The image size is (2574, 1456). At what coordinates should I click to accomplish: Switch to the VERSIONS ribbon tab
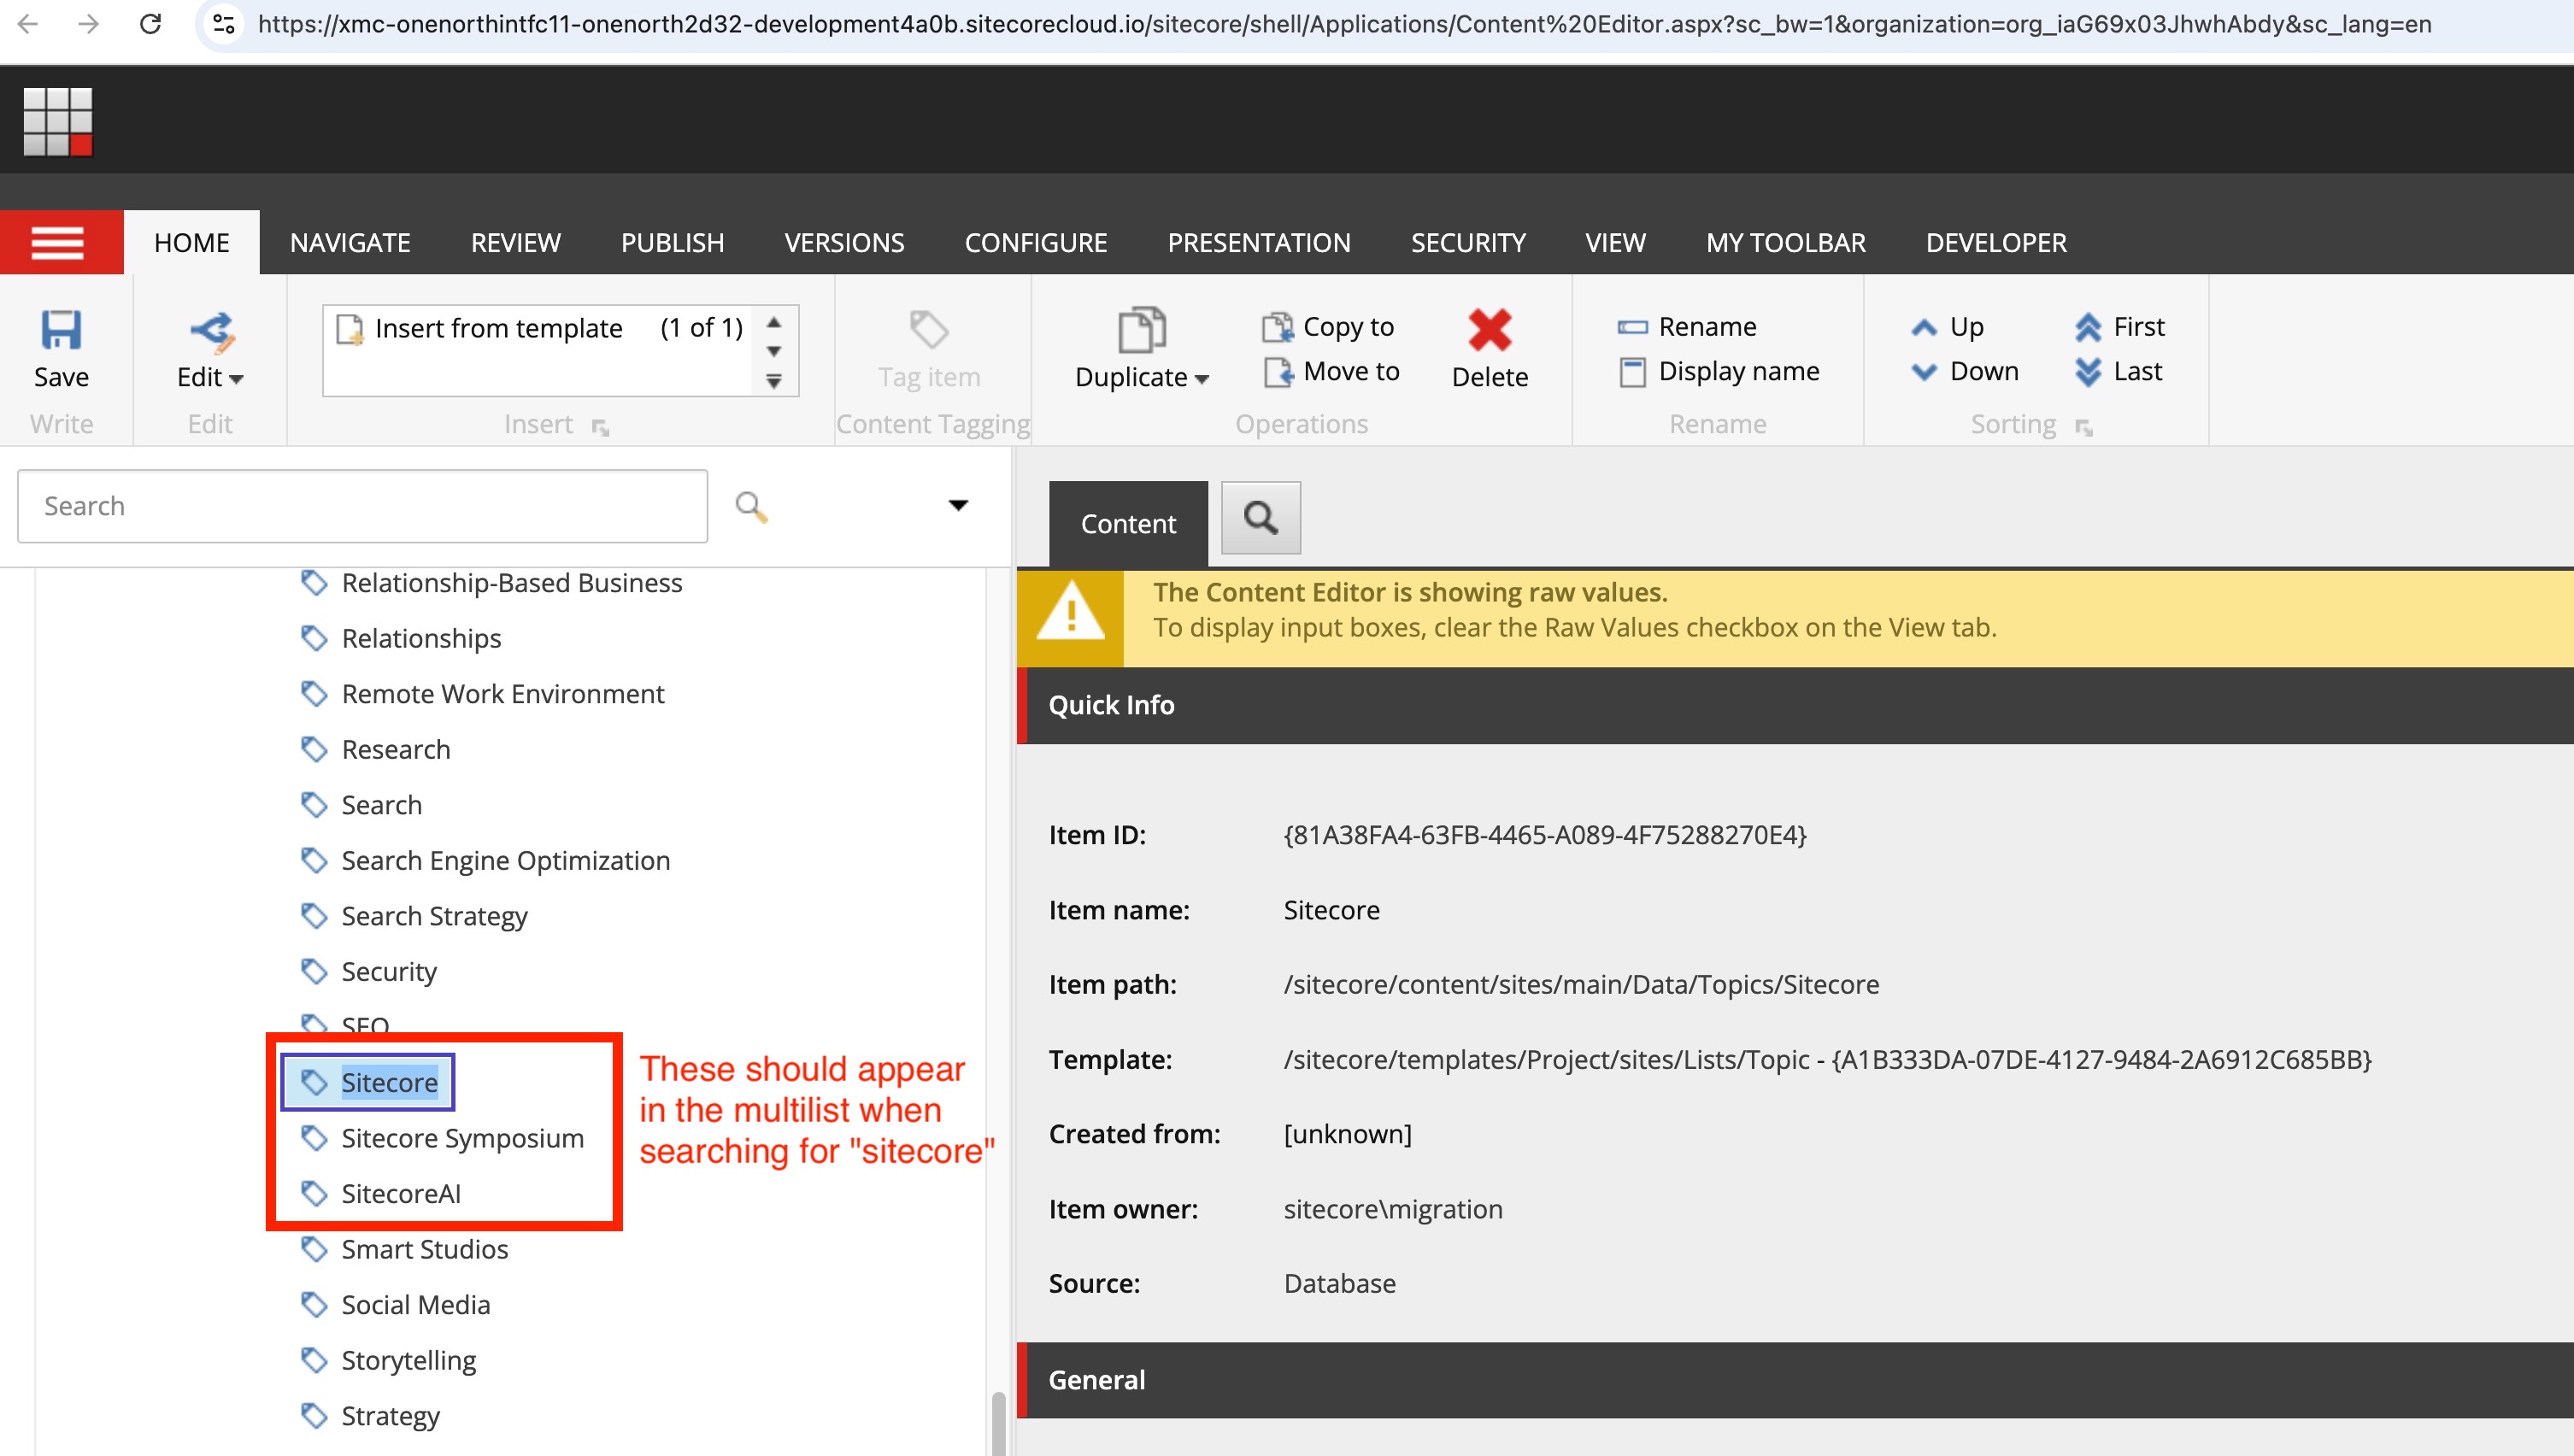(844, 242)
